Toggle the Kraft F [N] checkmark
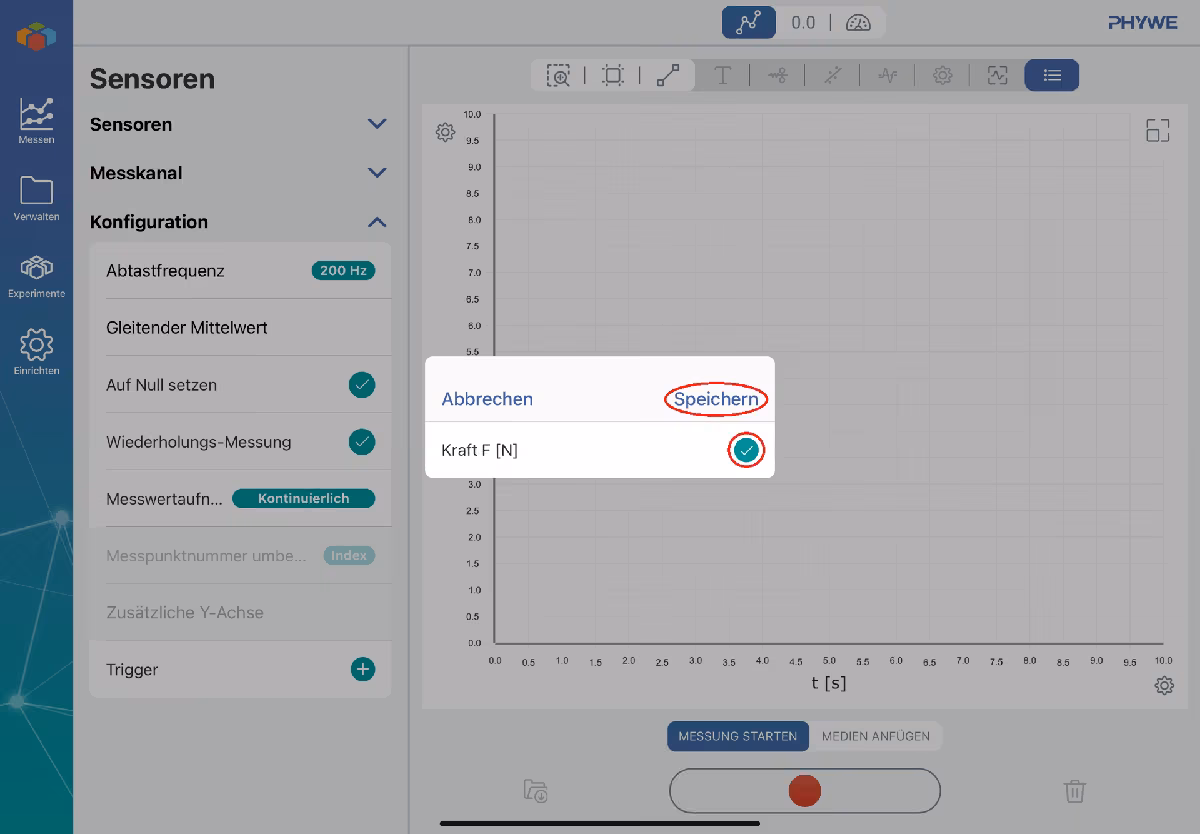 tap(746, 451)
